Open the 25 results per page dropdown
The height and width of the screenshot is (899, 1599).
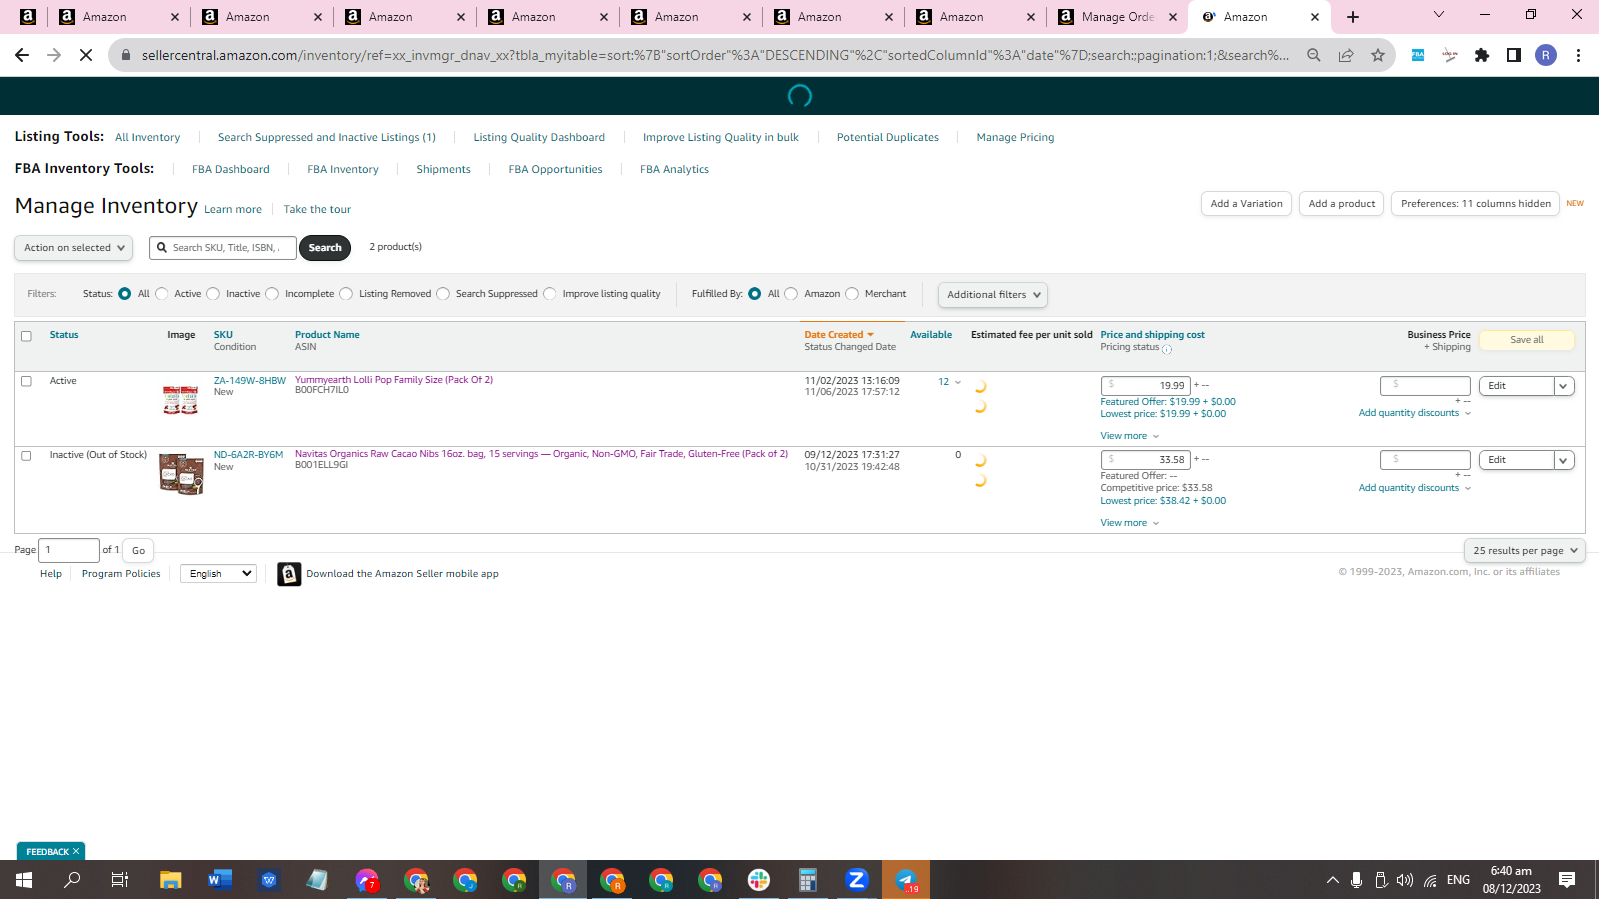click(1525, 551)
